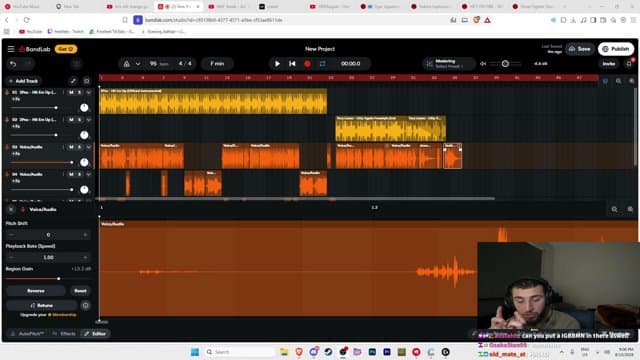Switch to the Editor tab
640x360 pixels.
(95, 333)
